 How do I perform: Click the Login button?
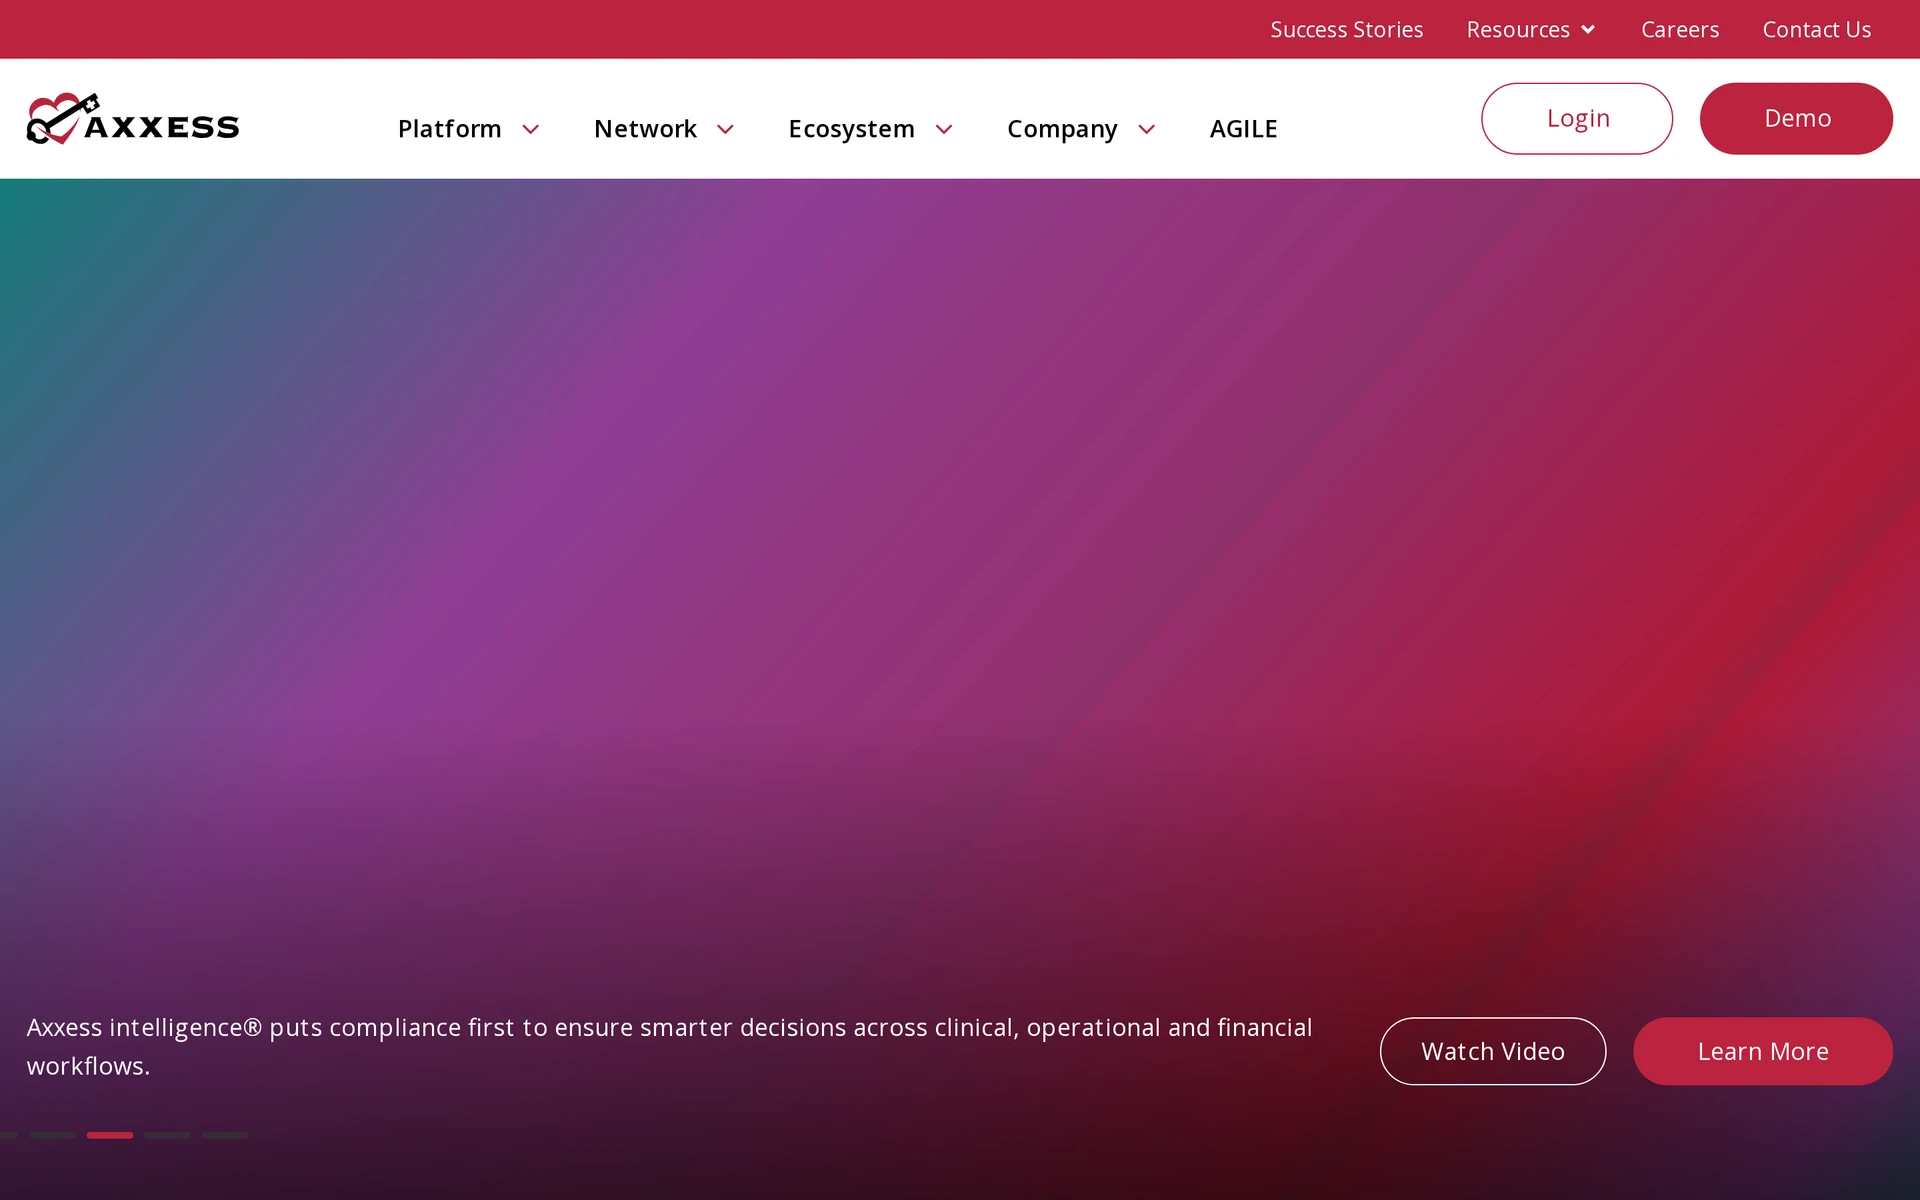tap(1577, 118)
